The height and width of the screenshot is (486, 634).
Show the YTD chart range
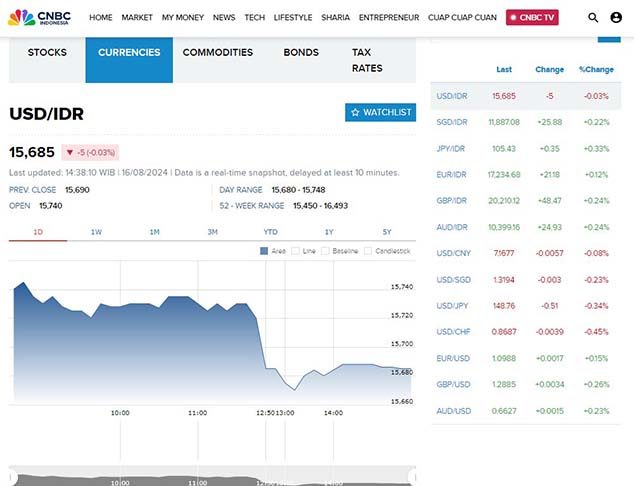coord(270,232)
